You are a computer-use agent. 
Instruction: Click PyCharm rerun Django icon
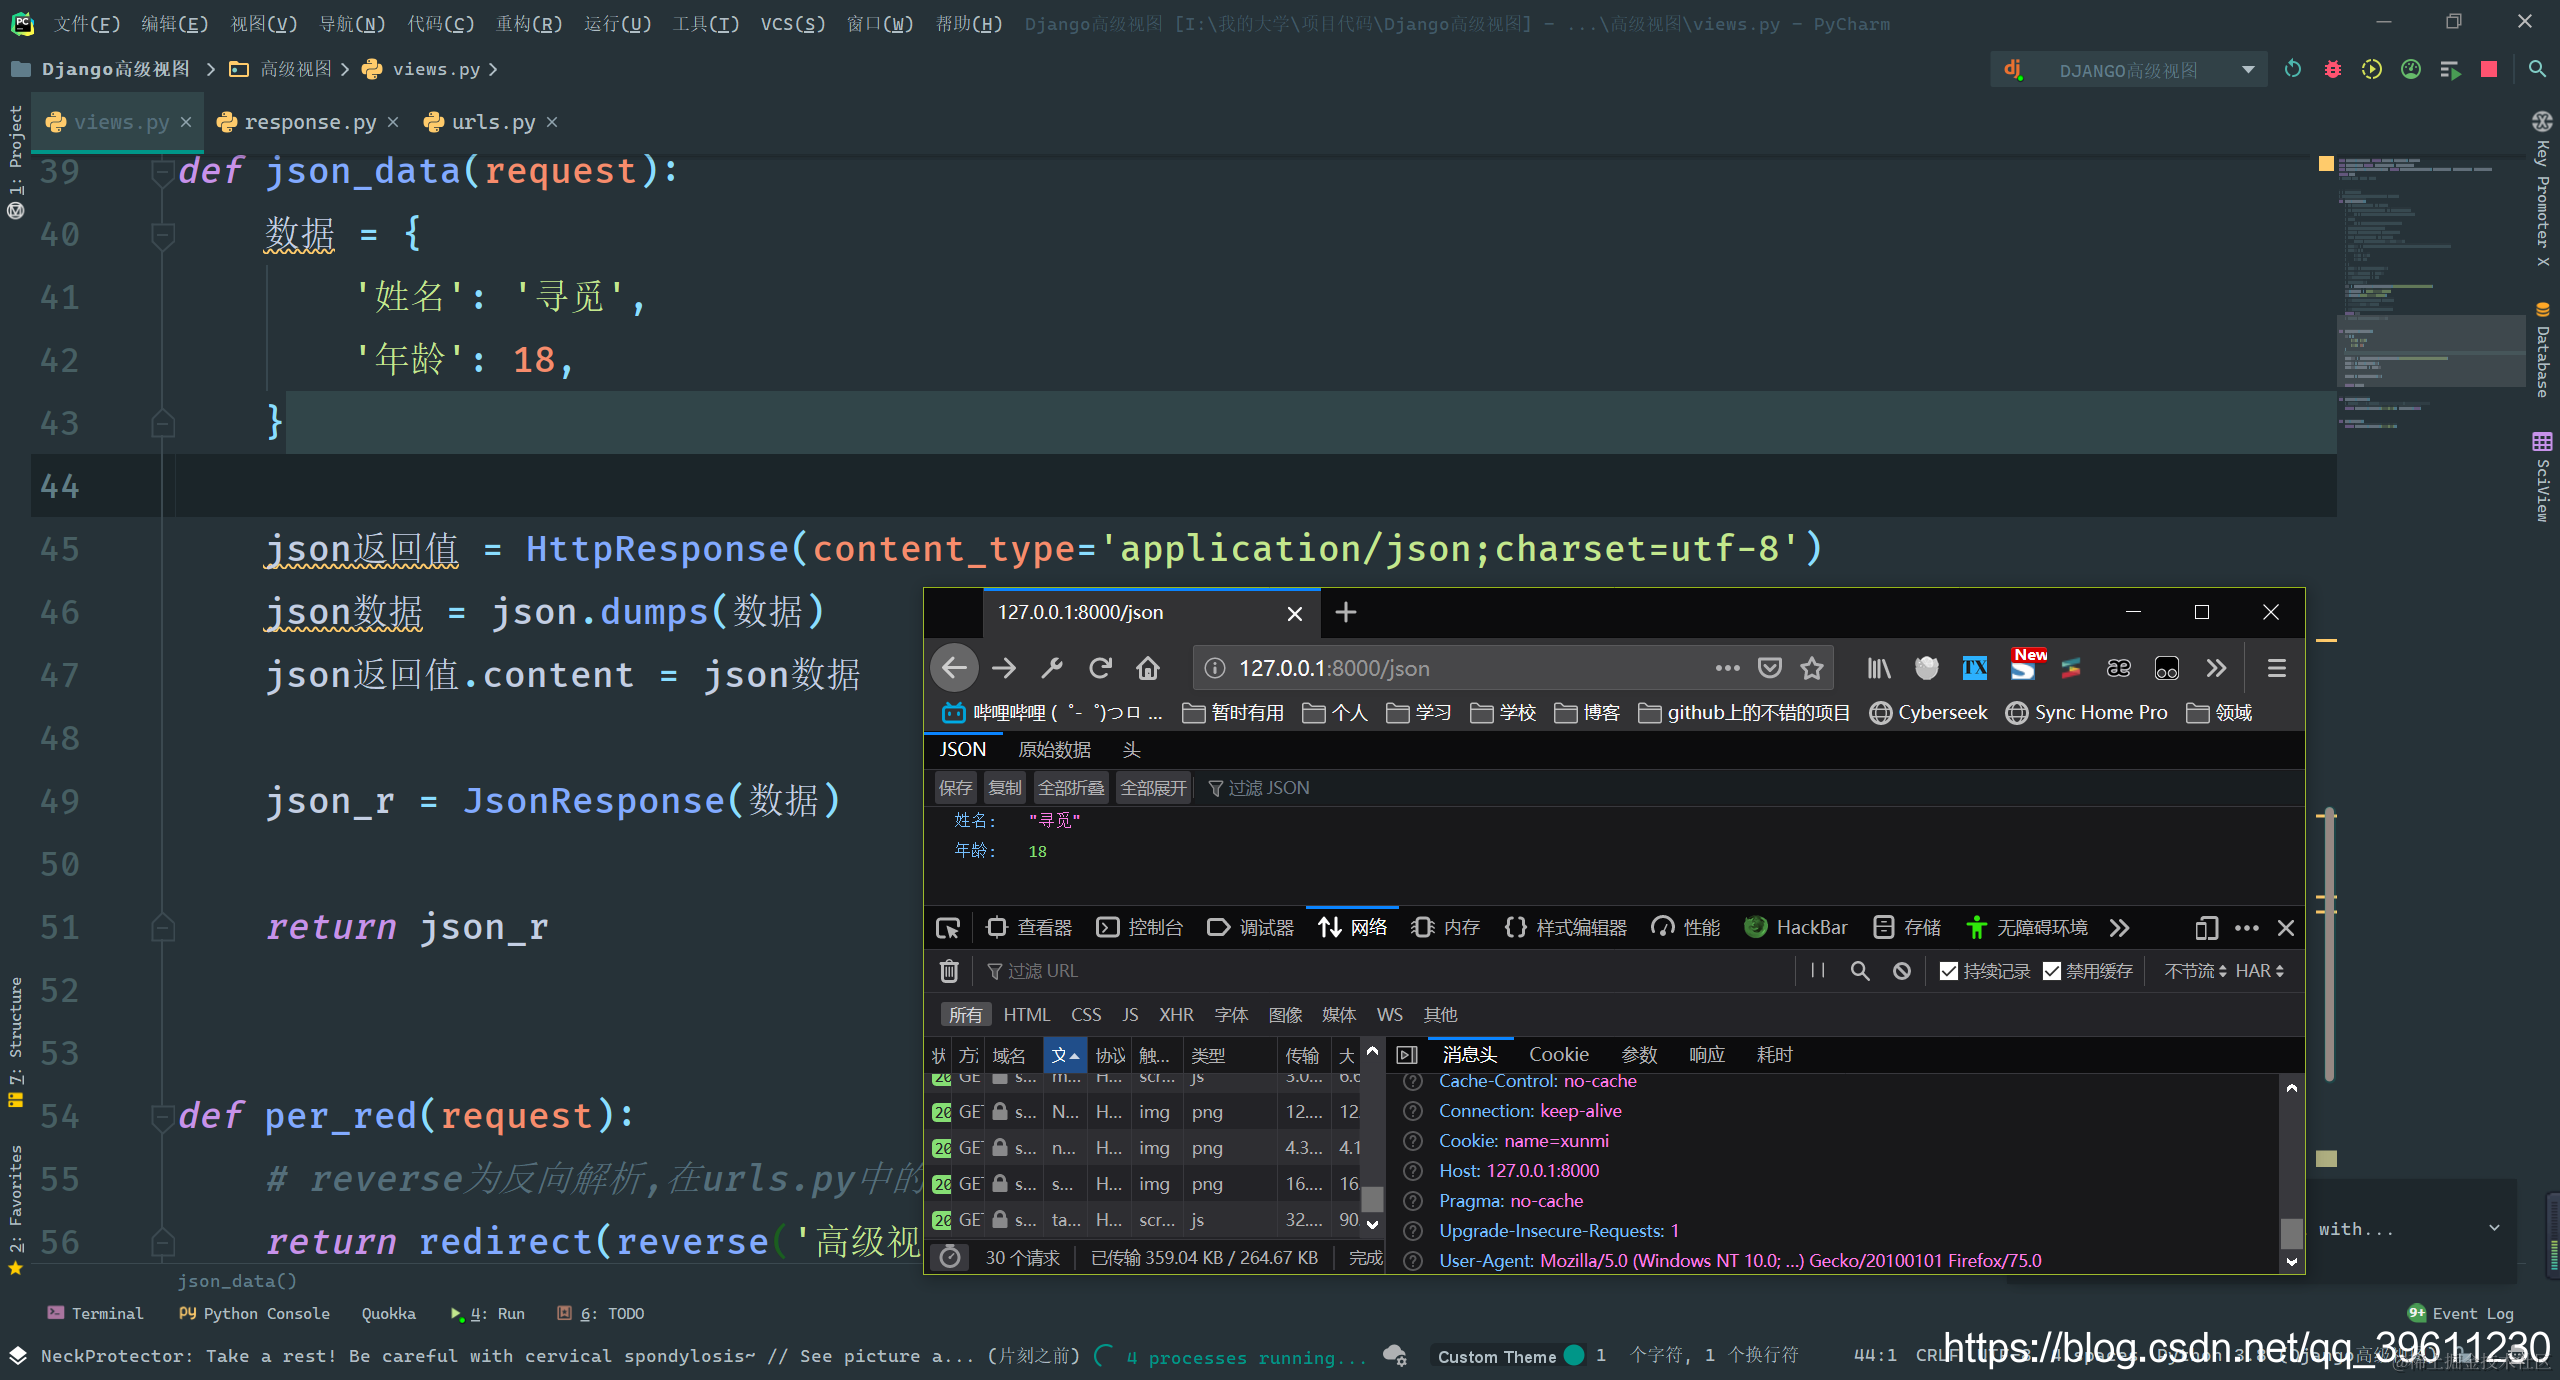[2293, 69]
